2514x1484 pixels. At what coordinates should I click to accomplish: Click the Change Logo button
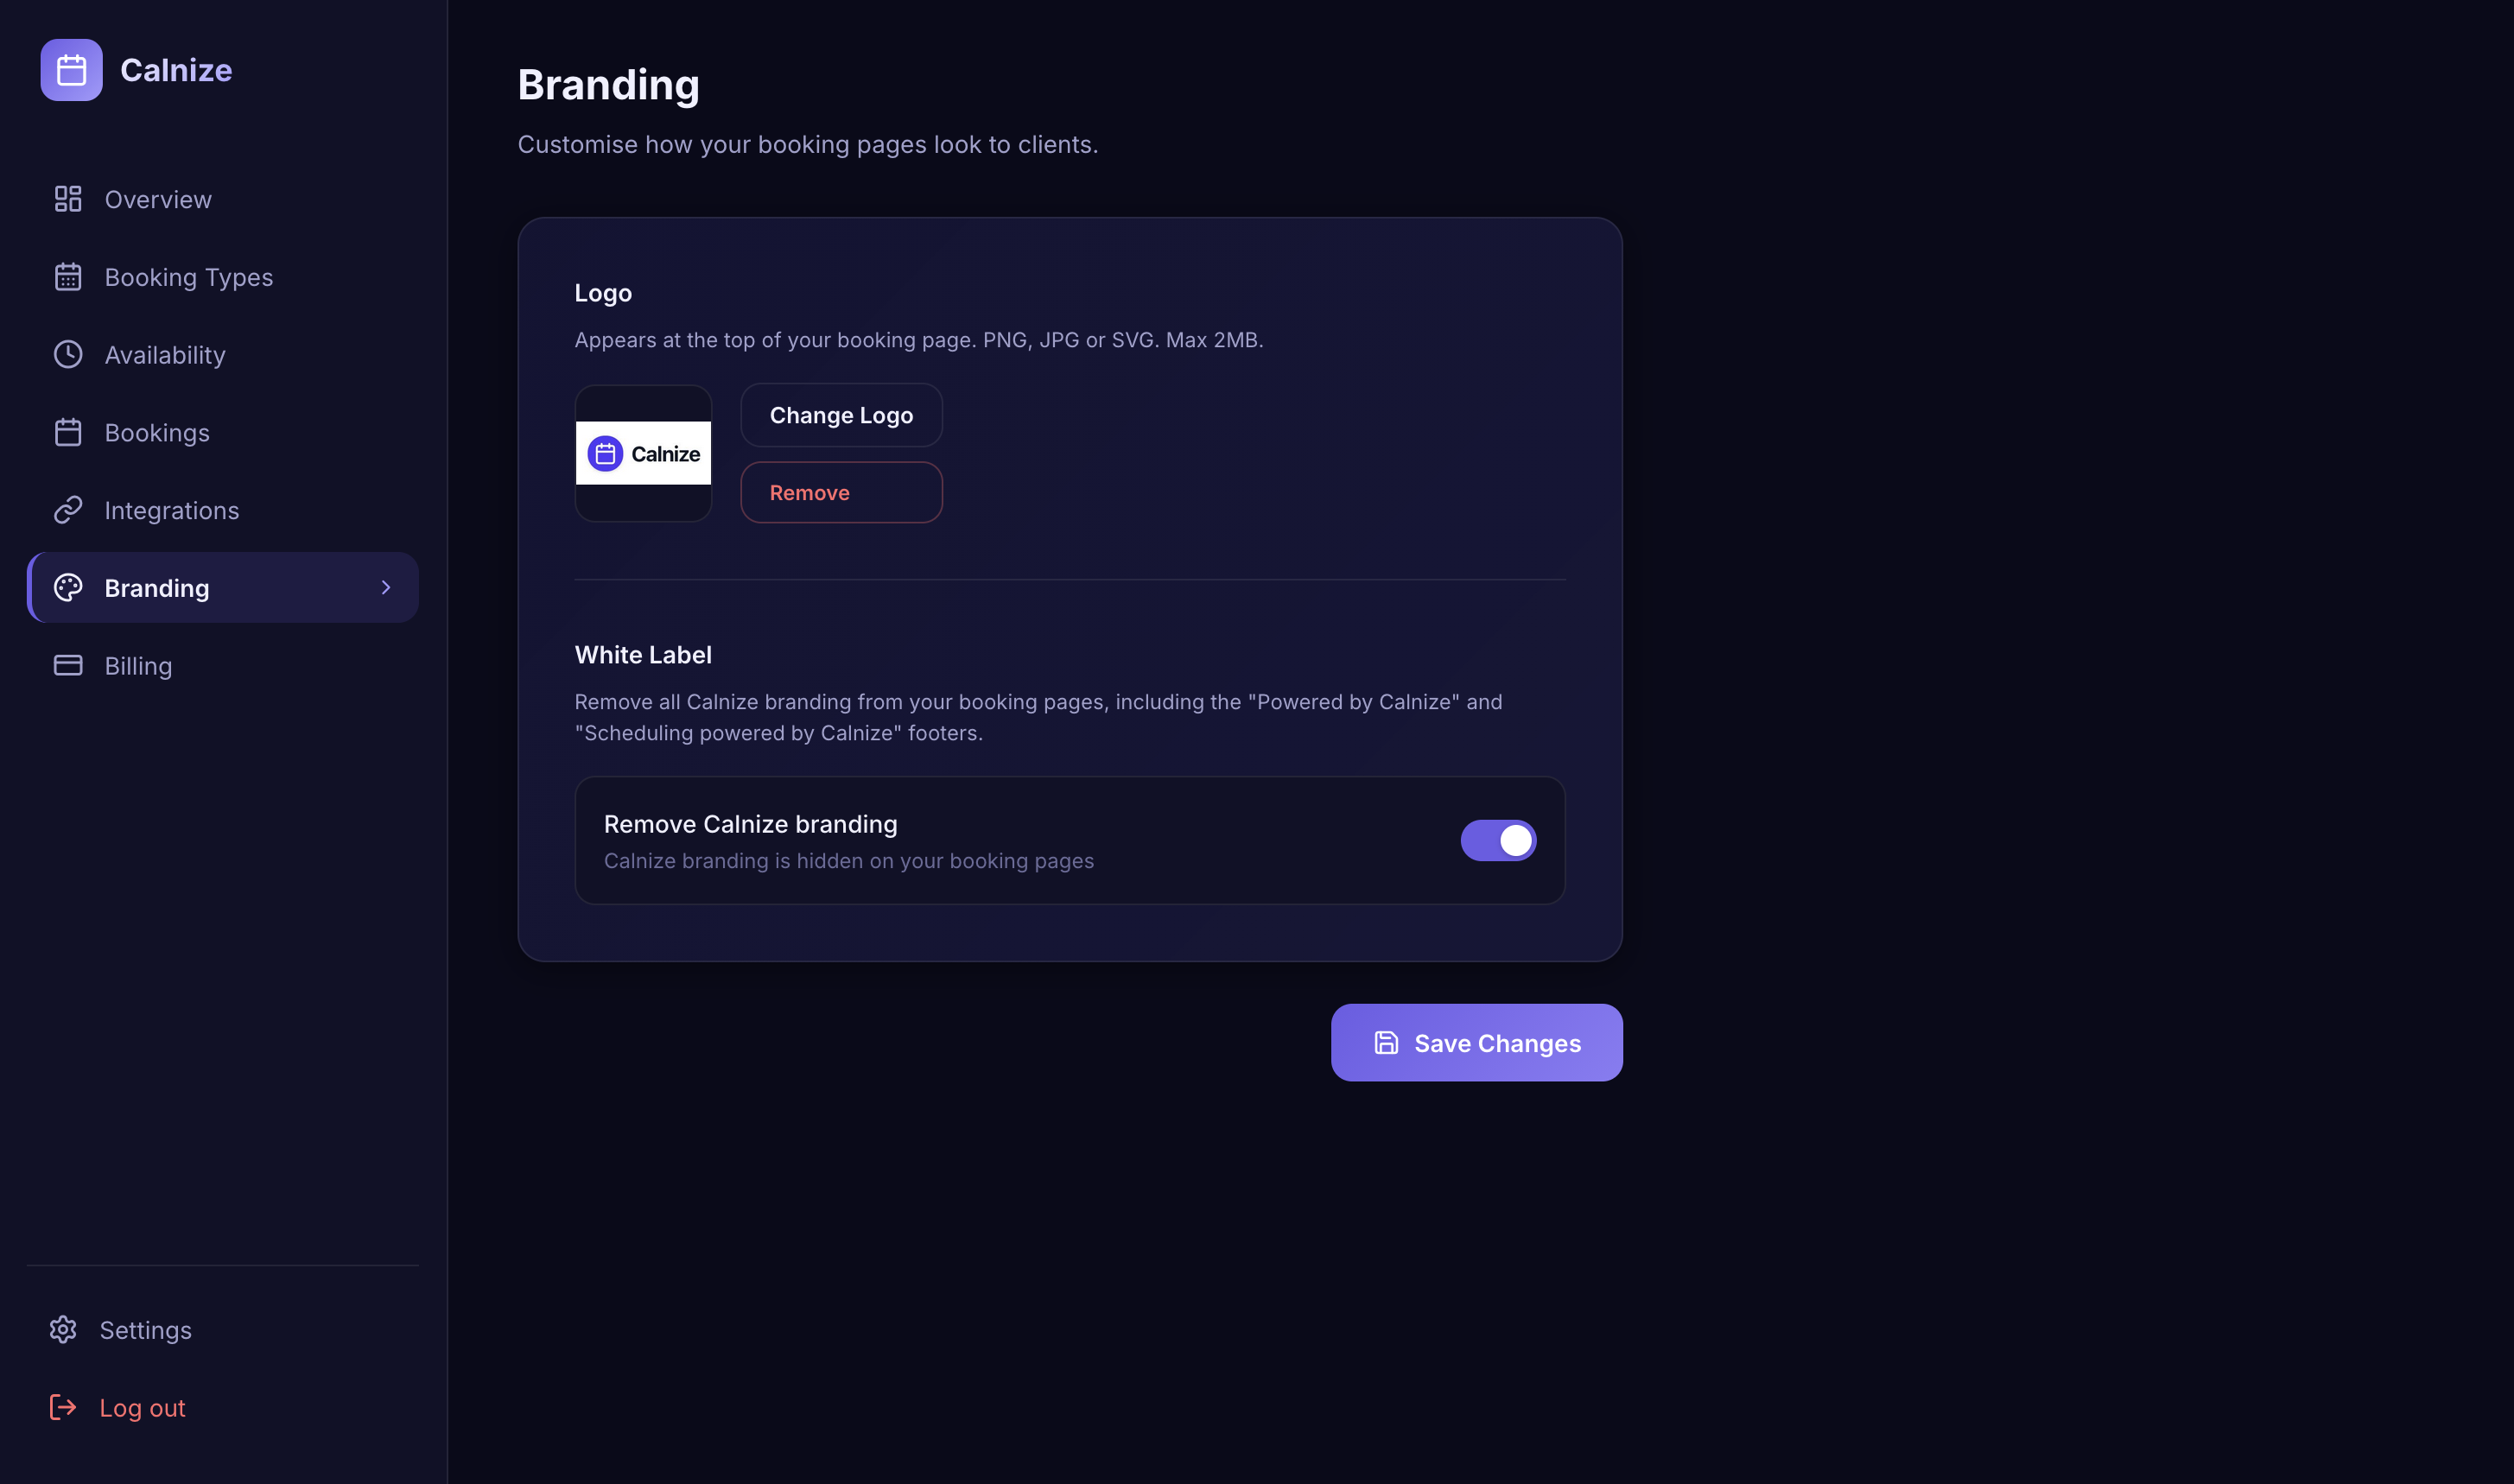coord(841,415)
